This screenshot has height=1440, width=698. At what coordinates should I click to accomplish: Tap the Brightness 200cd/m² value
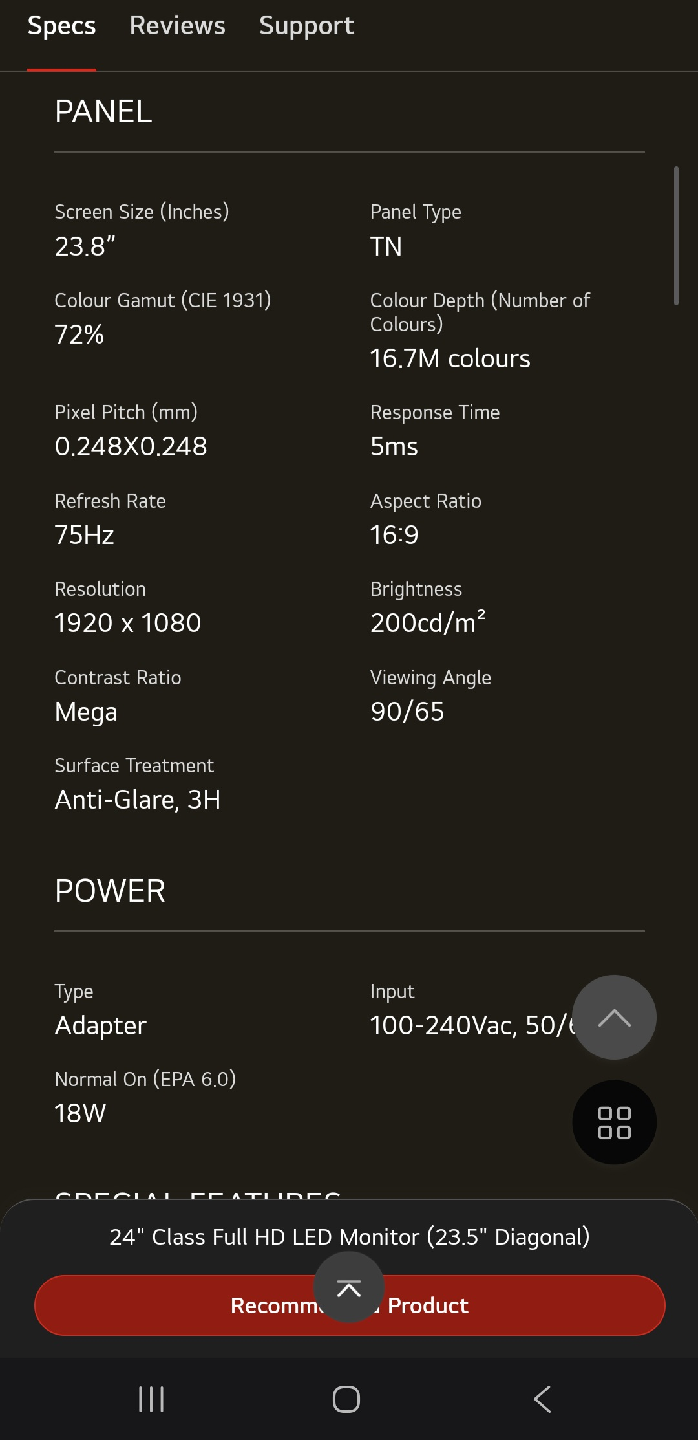[x=428, y=623]
